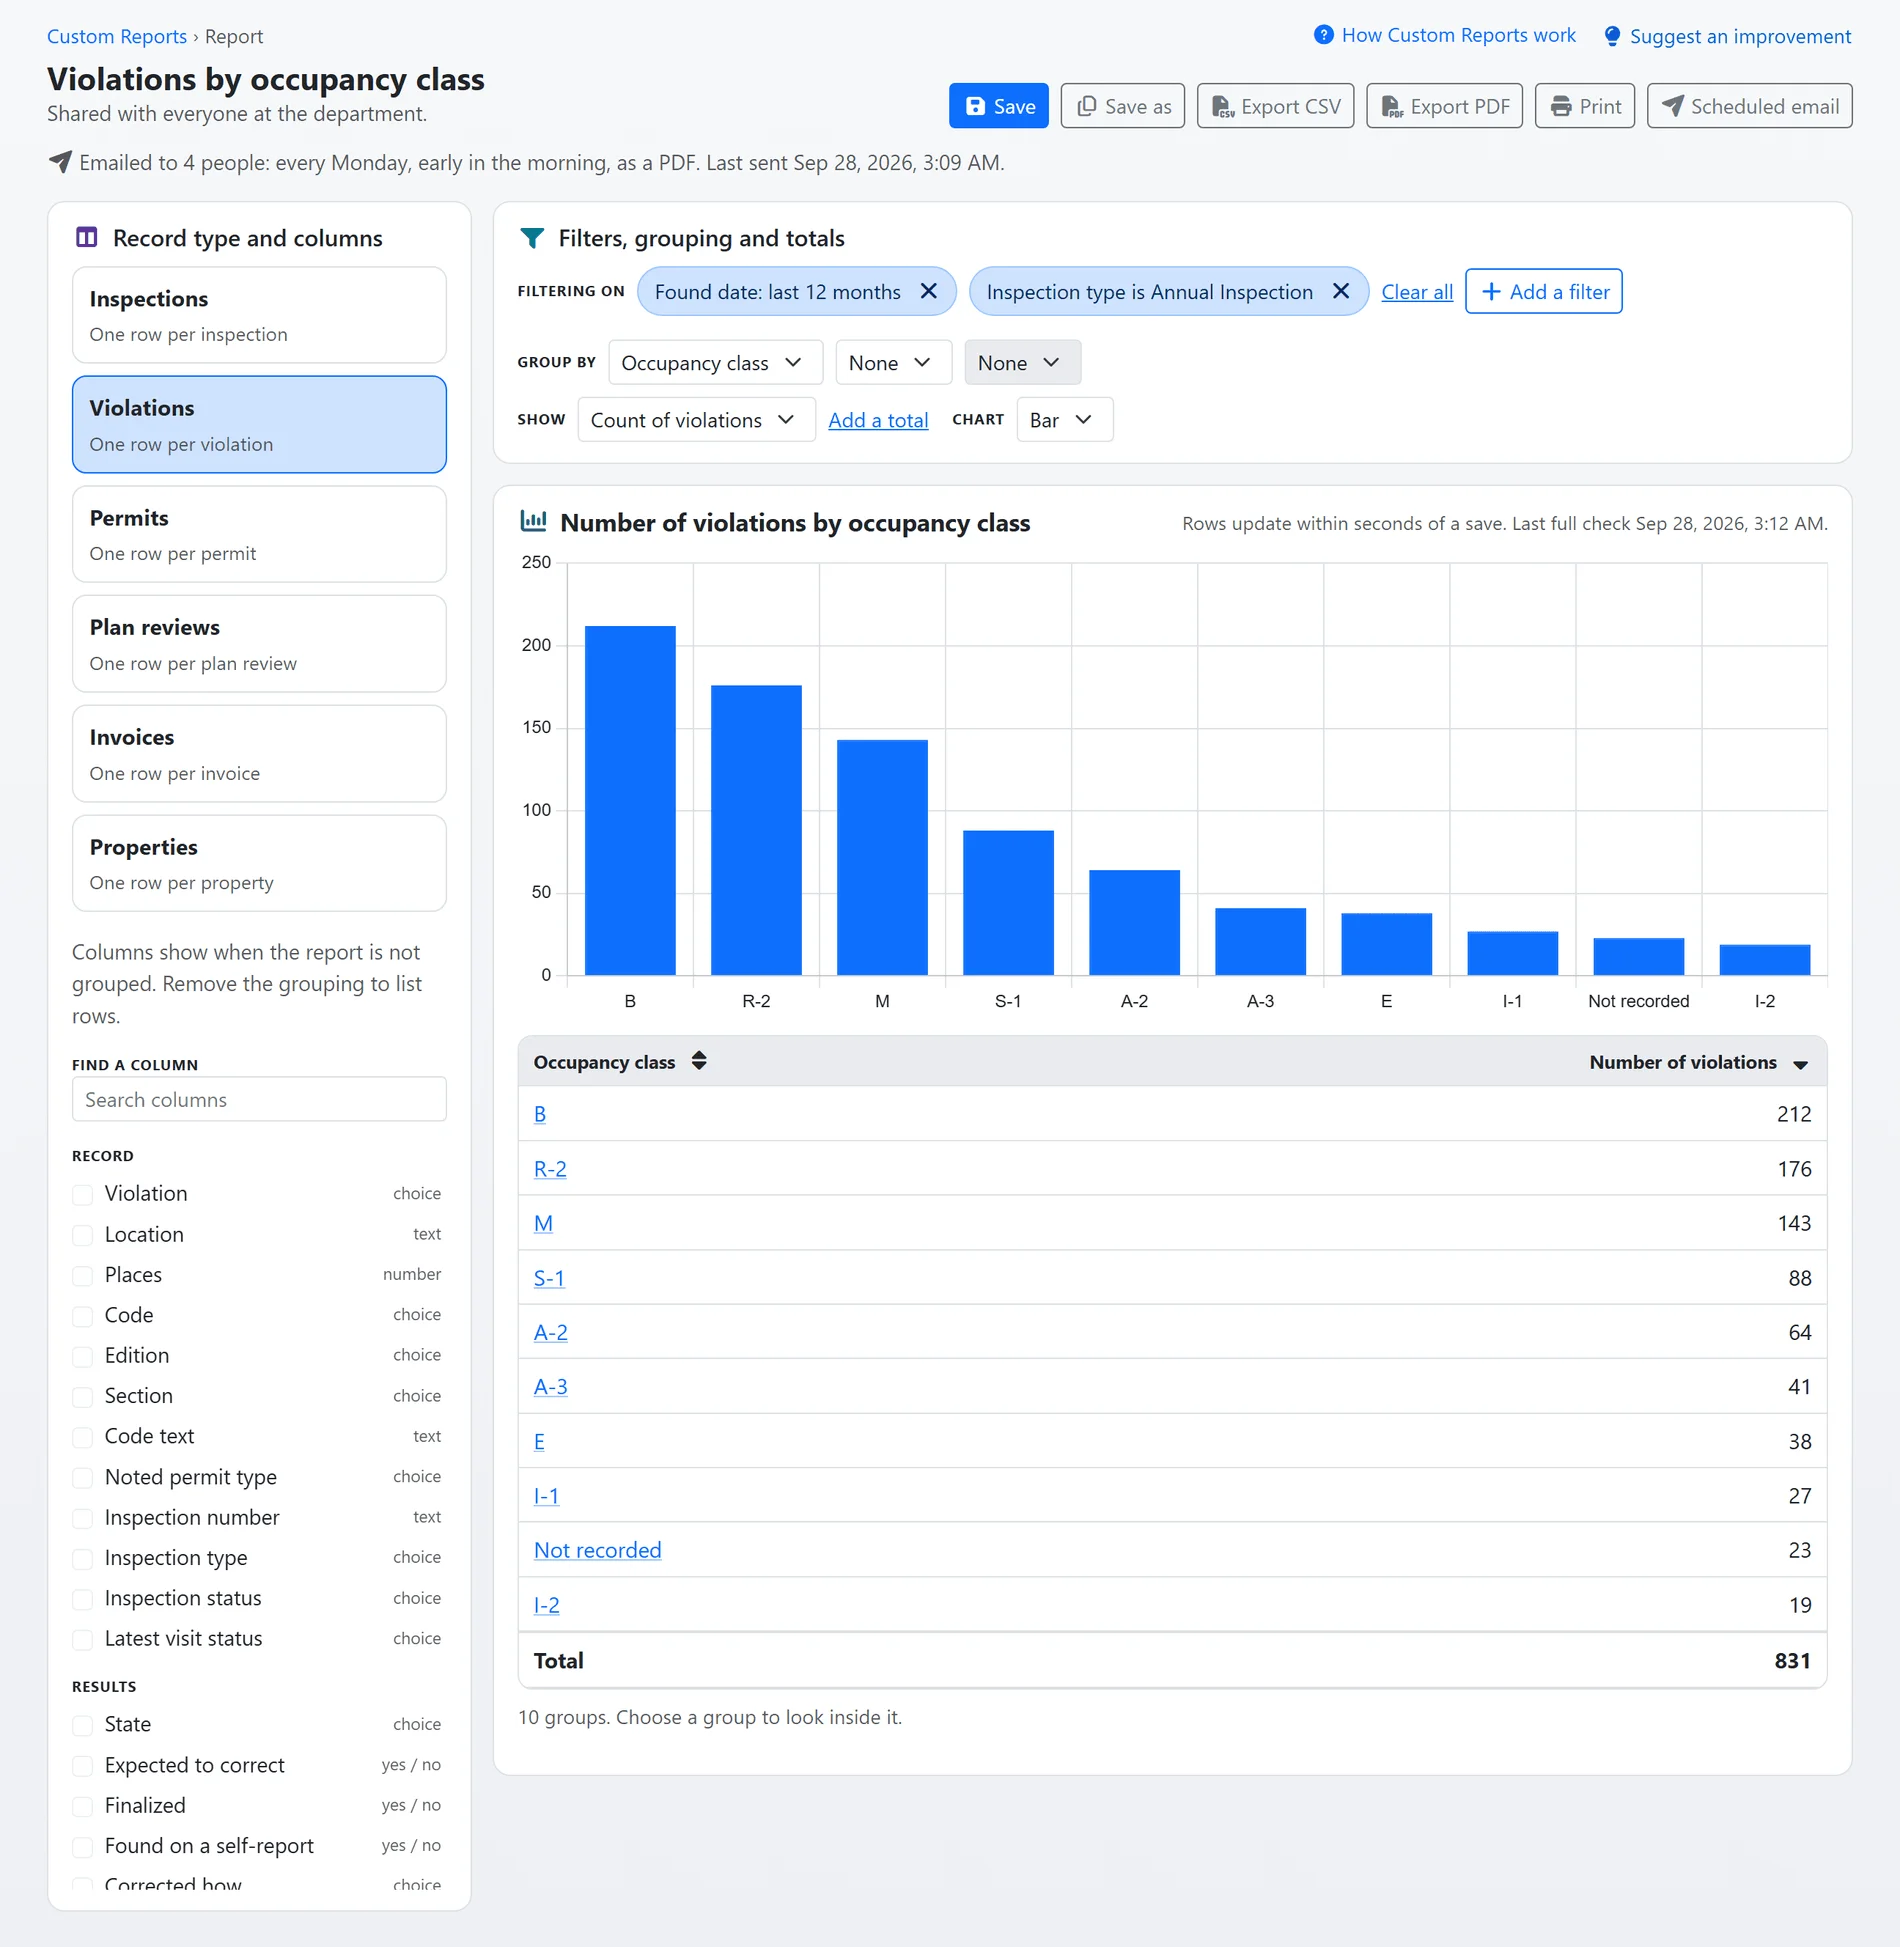The width and height of the screenshot is (1900, 1947).
Task: Click the B bar in the chart
Action: tap(630, 800)
